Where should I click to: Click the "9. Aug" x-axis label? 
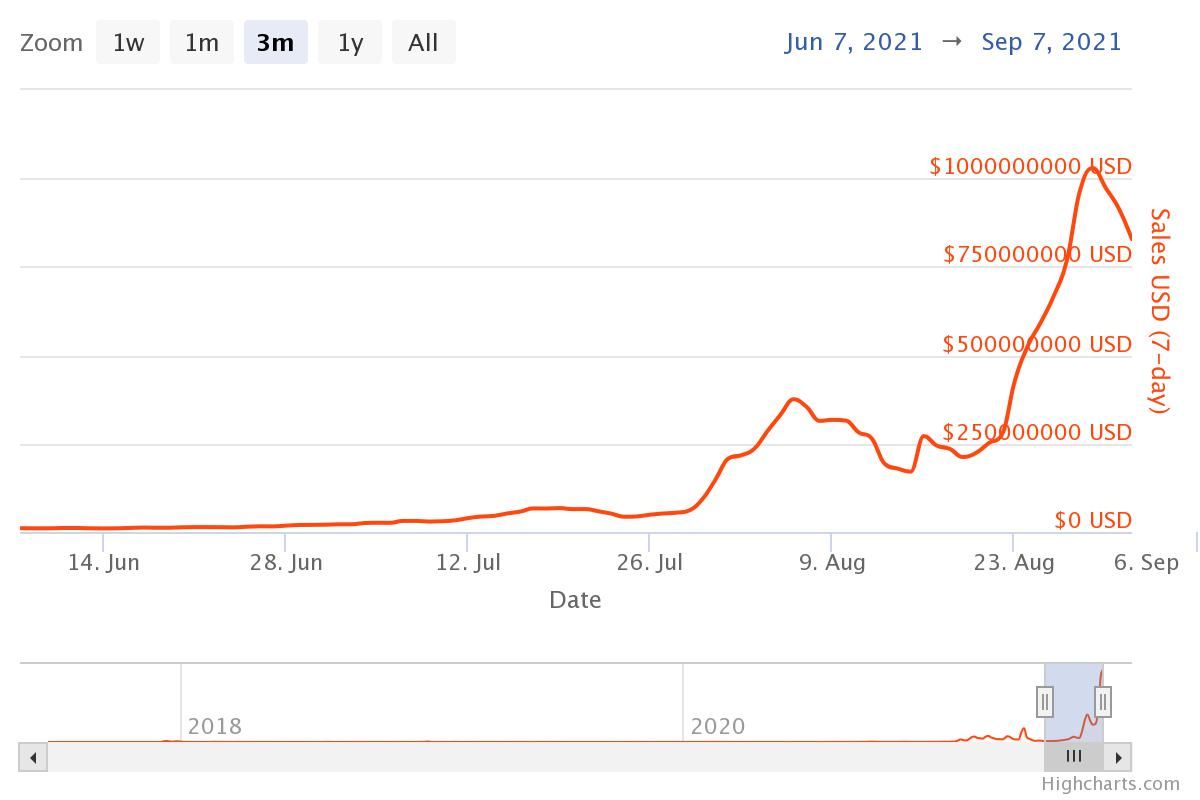click(x=832, y=563)
